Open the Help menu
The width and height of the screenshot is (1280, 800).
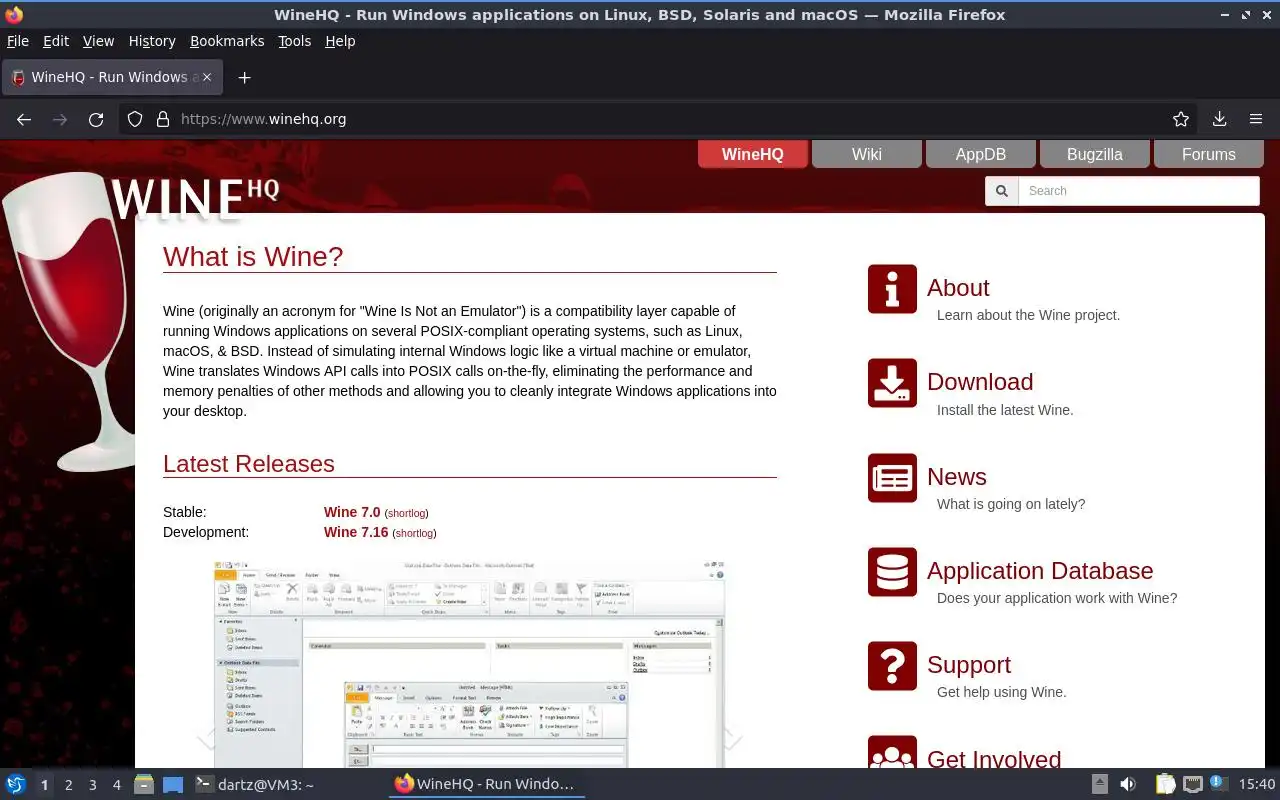coord(340,41)
